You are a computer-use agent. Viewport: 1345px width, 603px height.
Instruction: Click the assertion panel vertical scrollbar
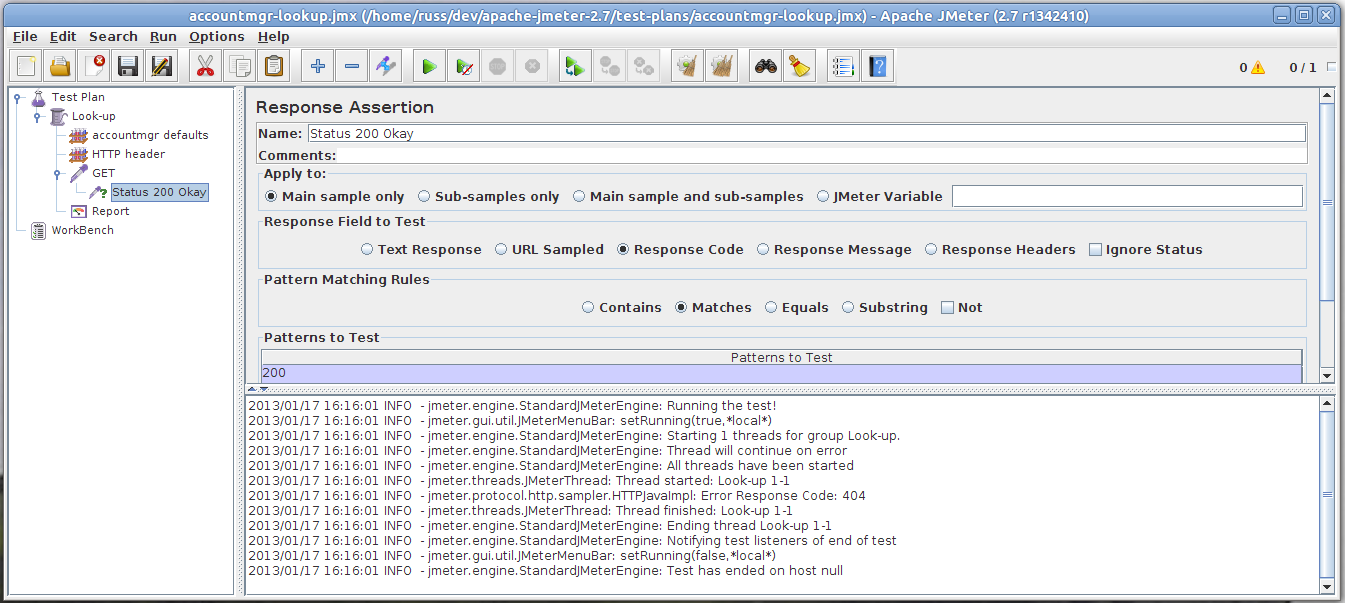[1327, 201]
